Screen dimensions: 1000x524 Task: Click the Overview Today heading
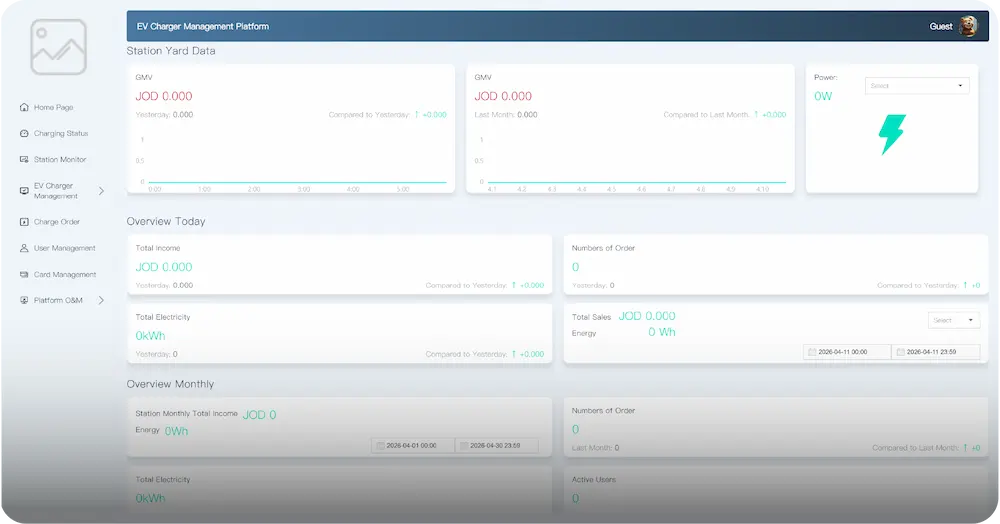click(166, 221)
